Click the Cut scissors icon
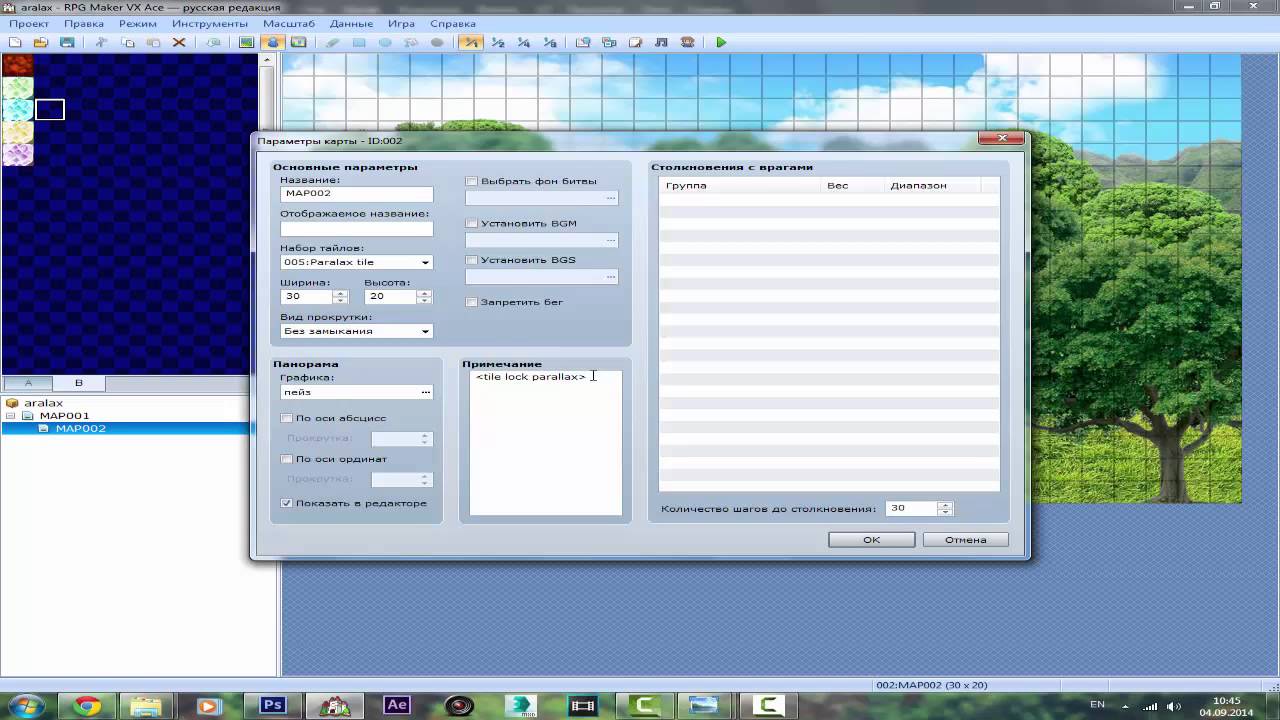This screenshot has width=1280, height=720. 101,42
